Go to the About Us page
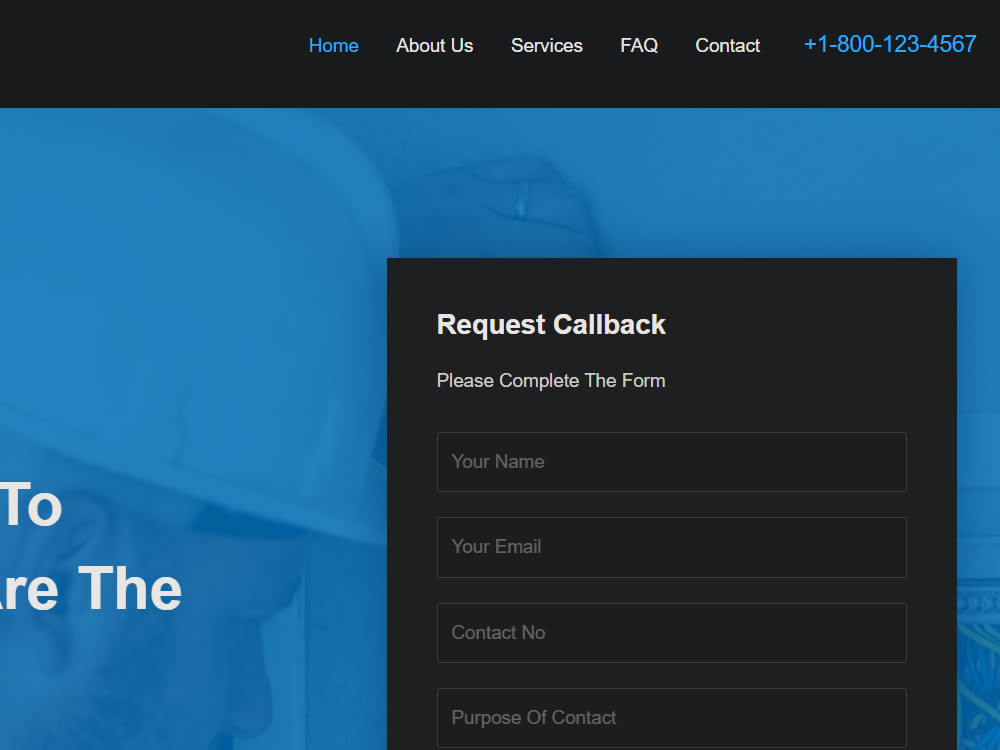The height and width of the screenshot is (750, 1000). click(x=434, y=45)
